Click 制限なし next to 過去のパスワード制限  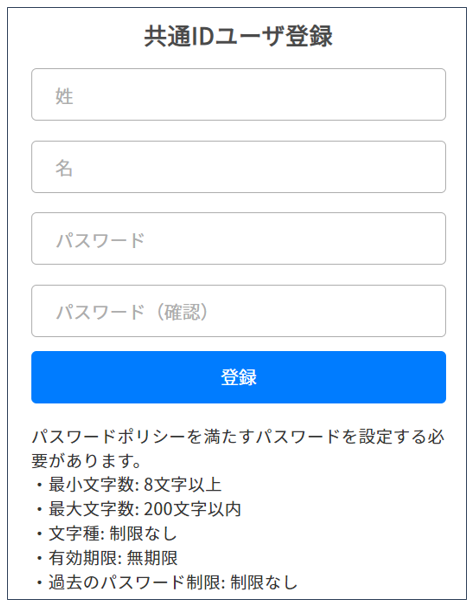(x=264, y=582)
